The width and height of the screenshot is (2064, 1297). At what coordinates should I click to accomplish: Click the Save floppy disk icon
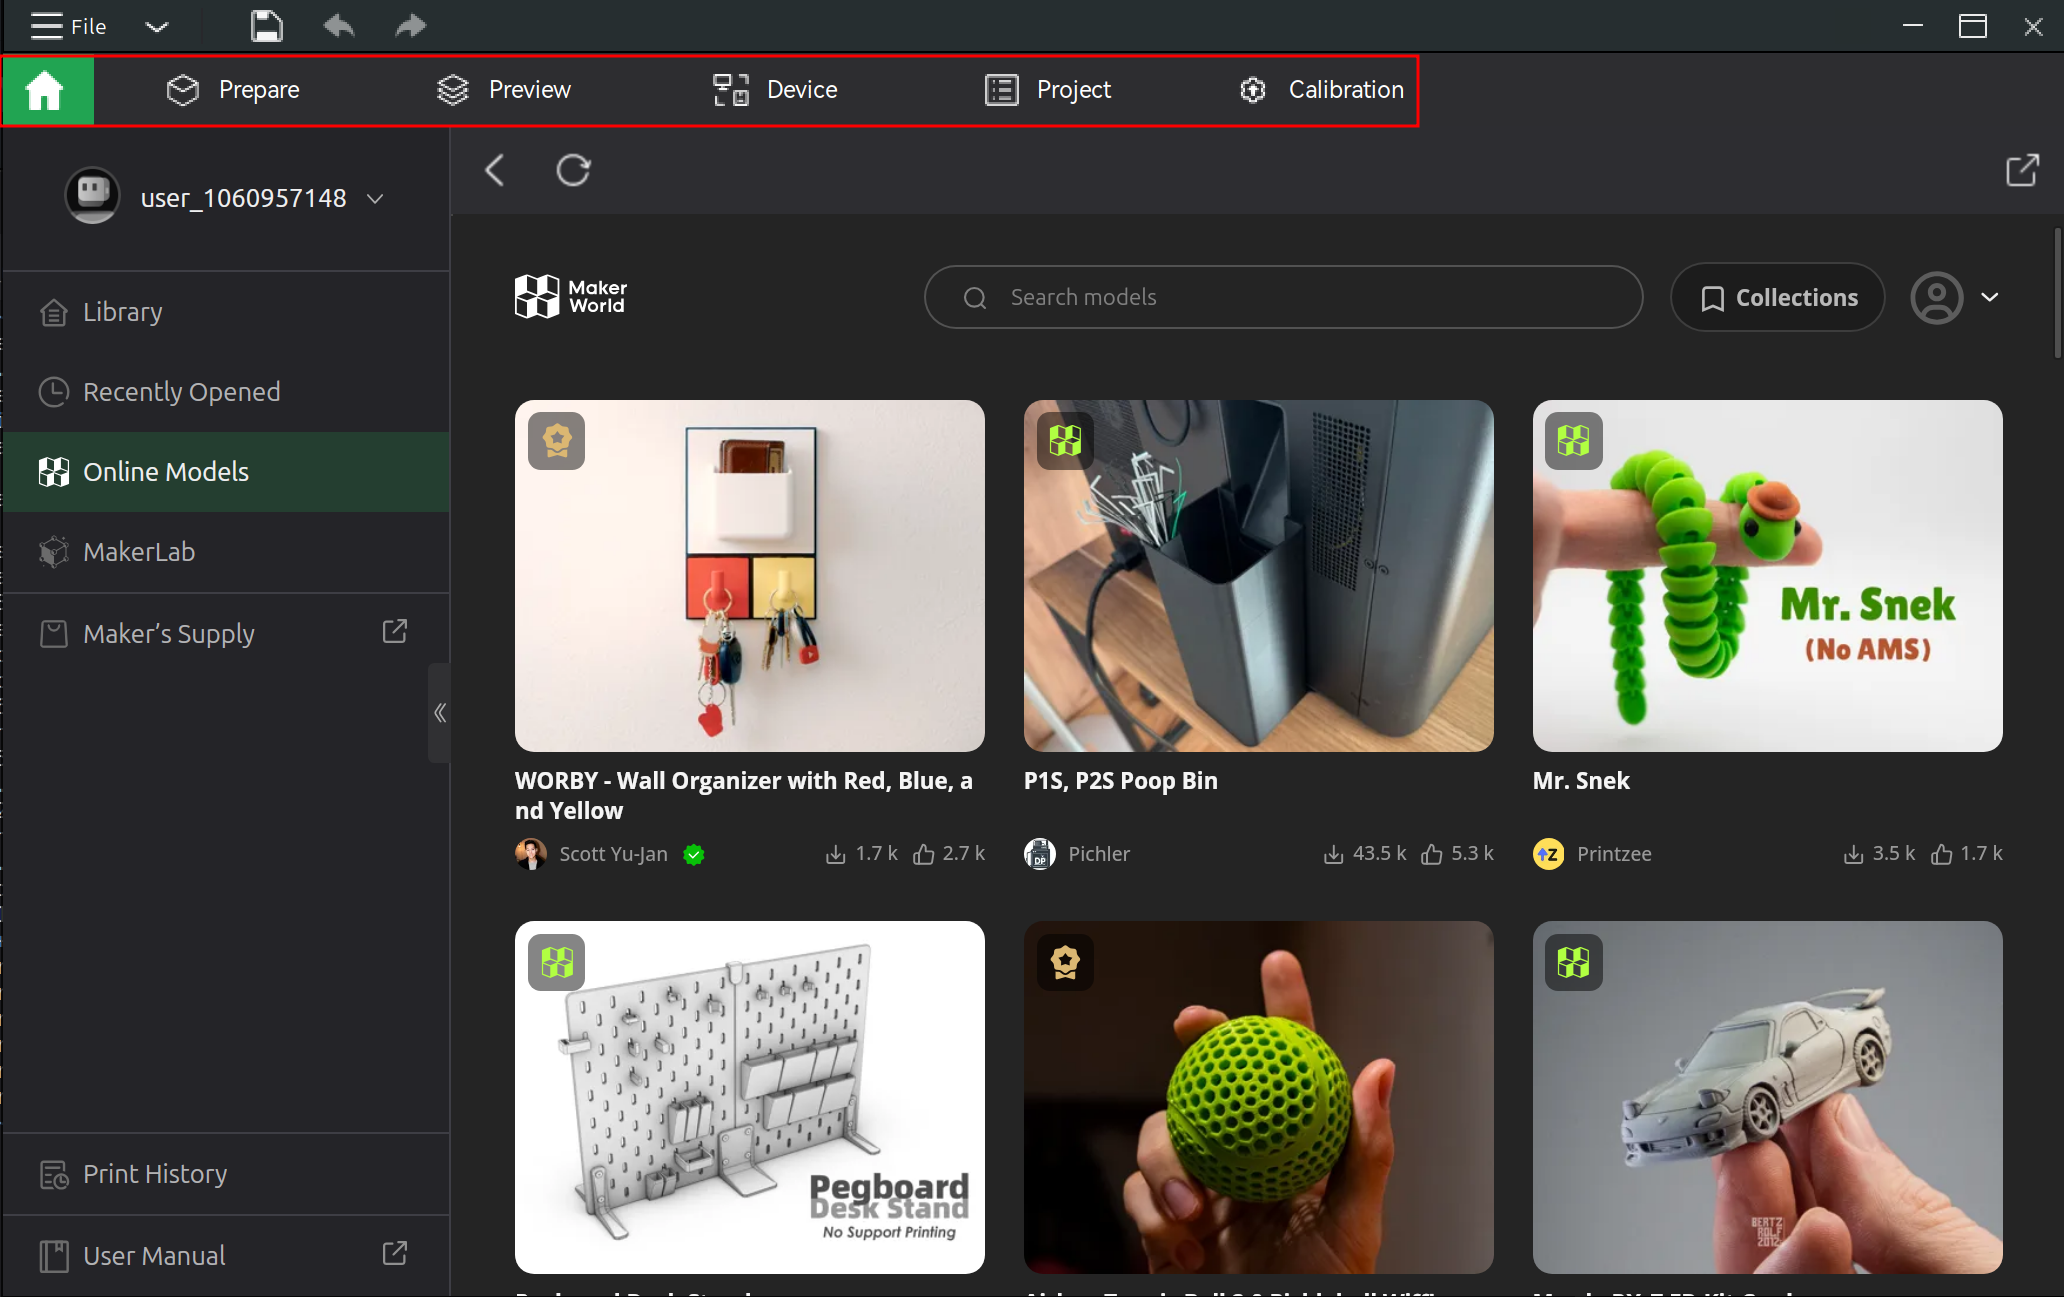coord(266,26)
